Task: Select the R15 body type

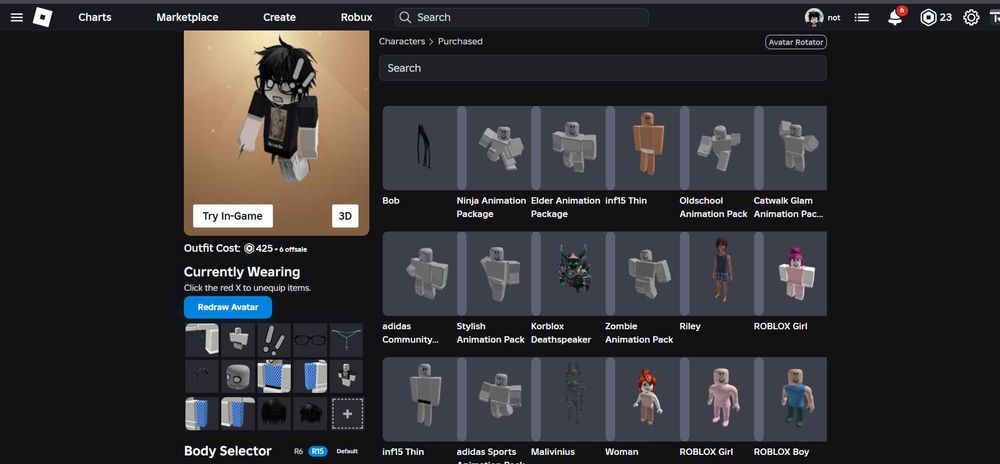Action: [318, 451]
